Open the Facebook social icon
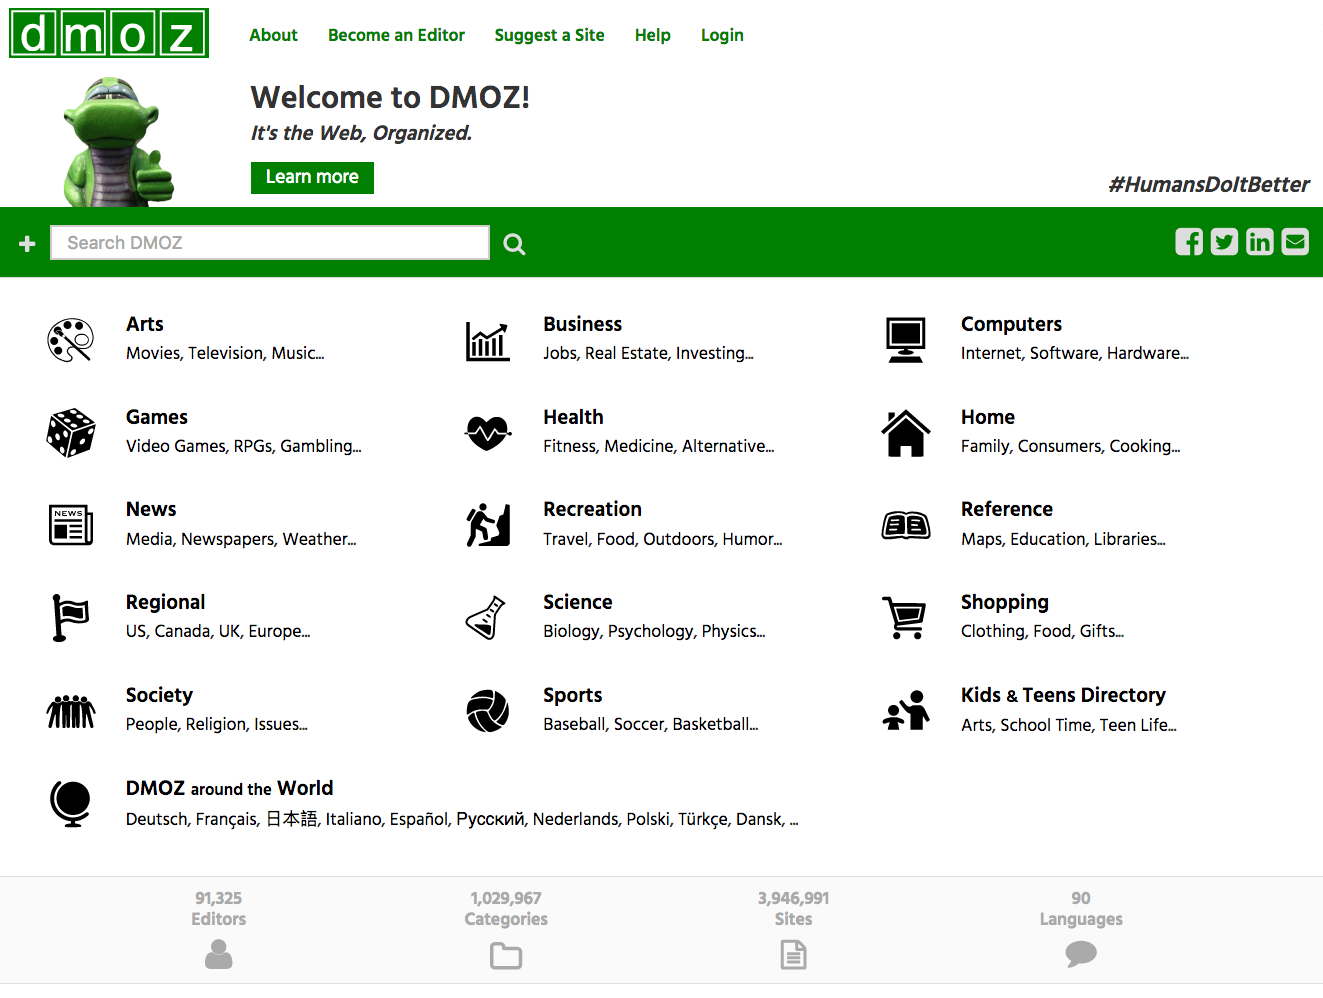This screenshot has height=998, width=1323. 1189,242
